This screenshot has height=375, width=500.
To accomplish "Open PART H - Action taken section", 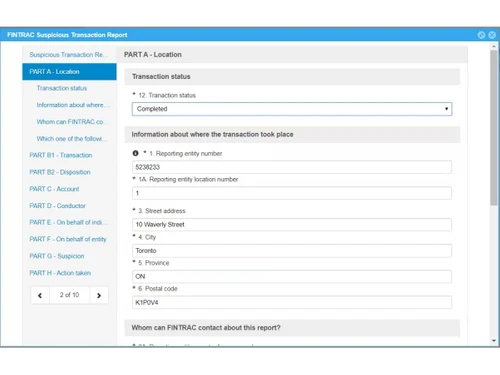I will (60, 273).
